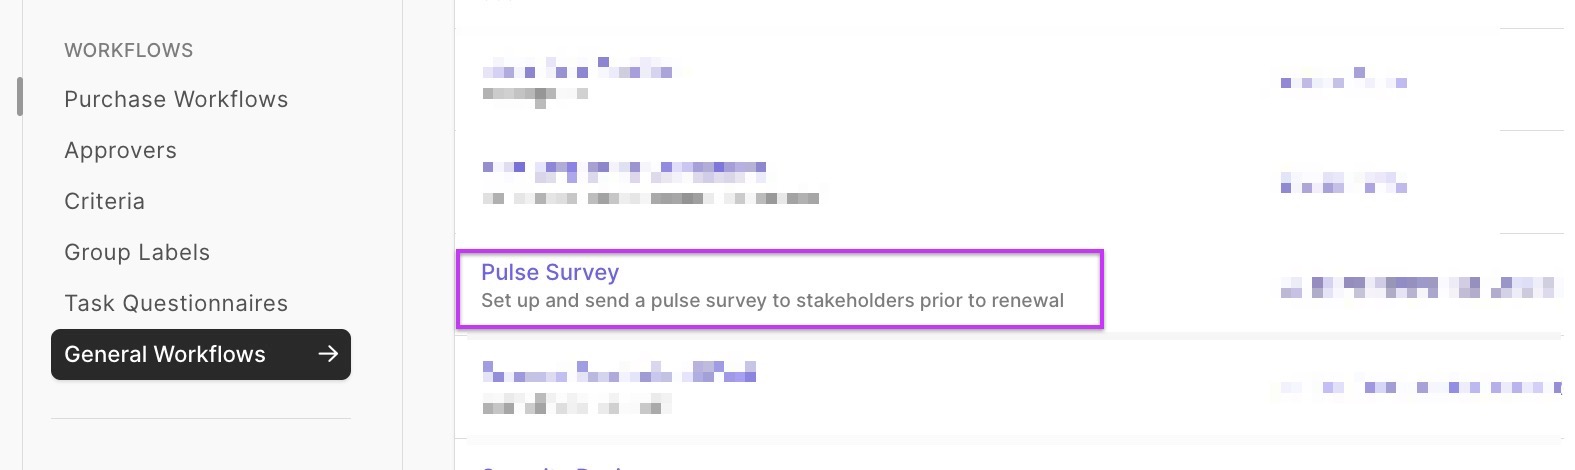Click the Pulse Survey description text
The height and width of the screenshot is (470, 1575).
[772, 301]
